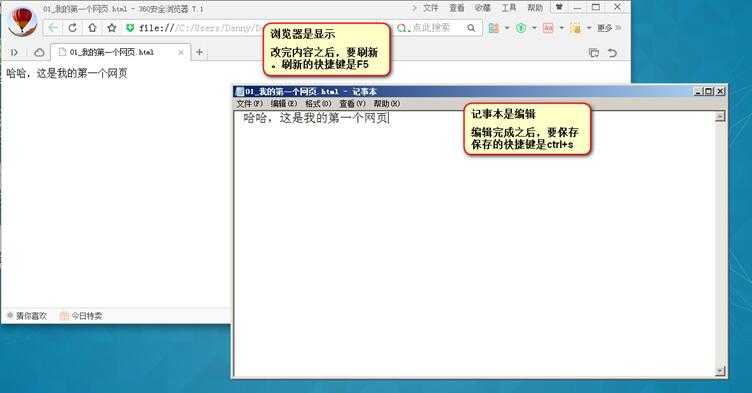The image size is (752, 393).
Task: Close the 360 browser window
Action: click(618, 7)
